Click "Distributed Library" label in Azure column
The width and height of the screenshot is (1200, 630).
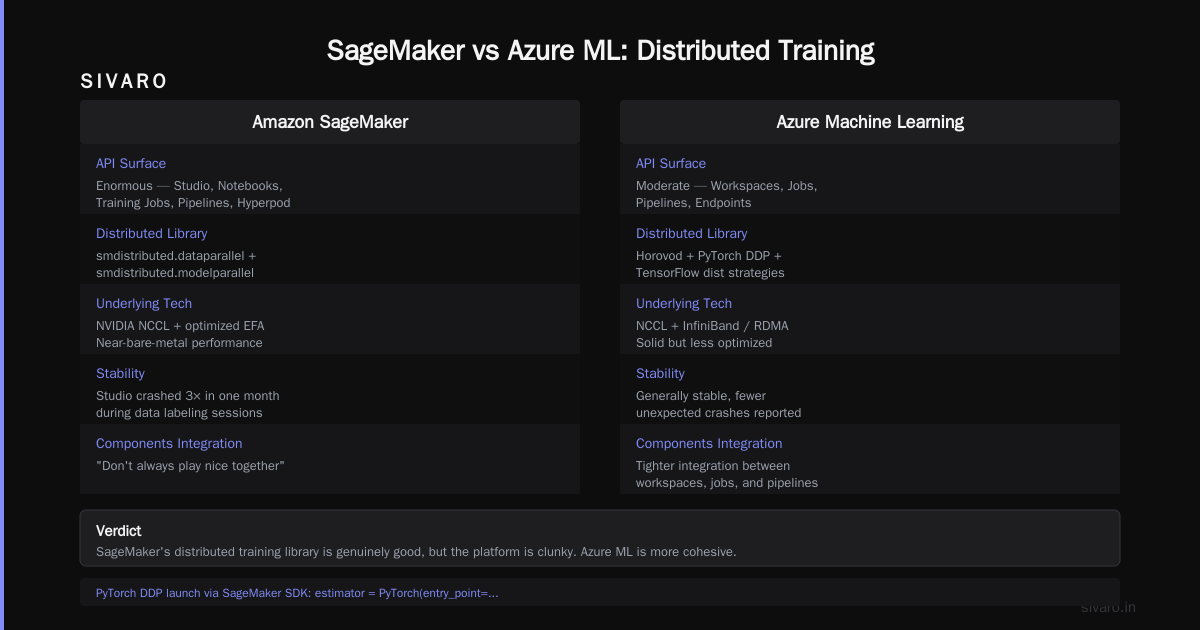(692, 233)
